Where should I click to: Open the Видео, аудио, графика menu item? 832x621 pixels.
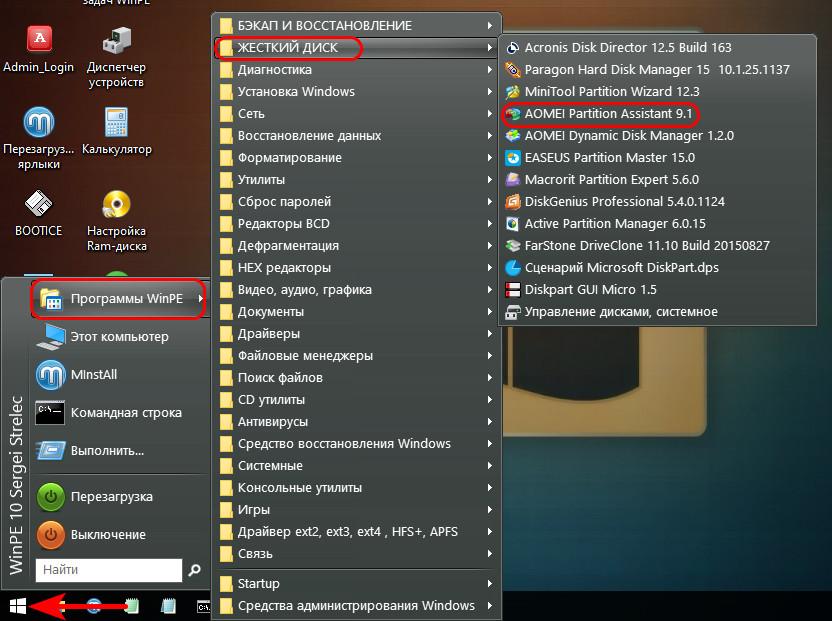click(357, 290)
